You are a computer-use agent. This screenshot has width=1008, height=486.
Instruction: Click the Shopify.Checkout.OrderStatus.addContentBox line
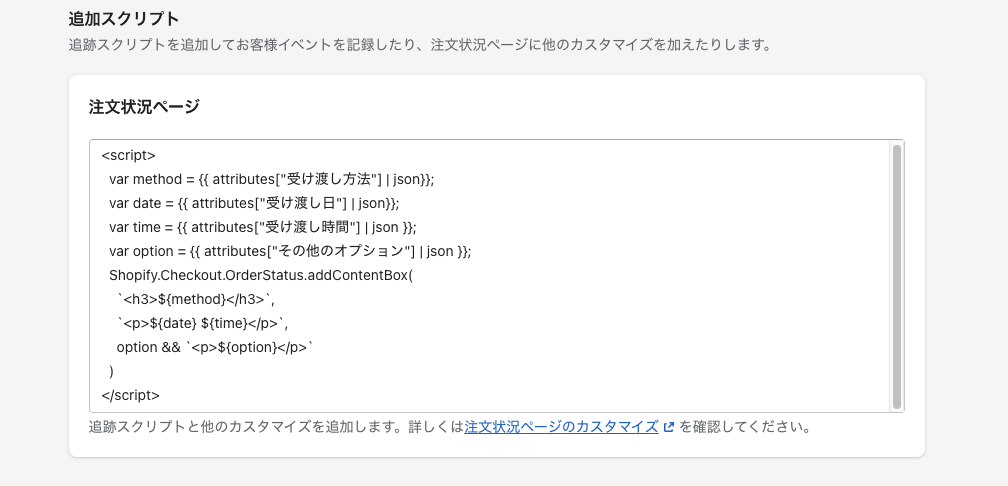[x=262, y=275]
